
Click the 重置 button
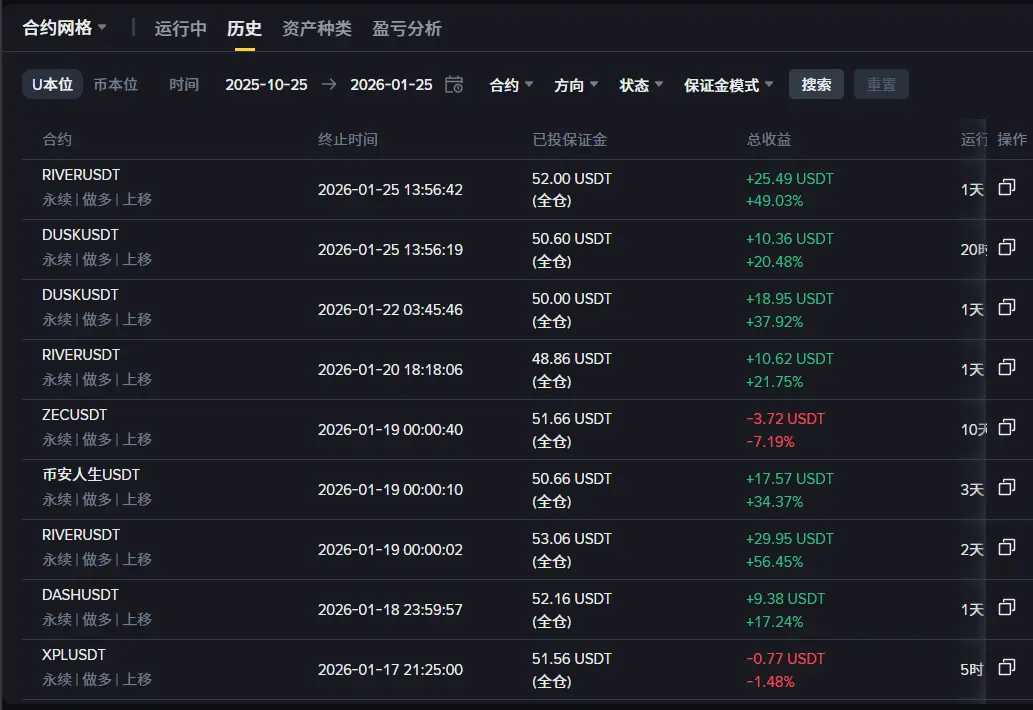point(881,85)
